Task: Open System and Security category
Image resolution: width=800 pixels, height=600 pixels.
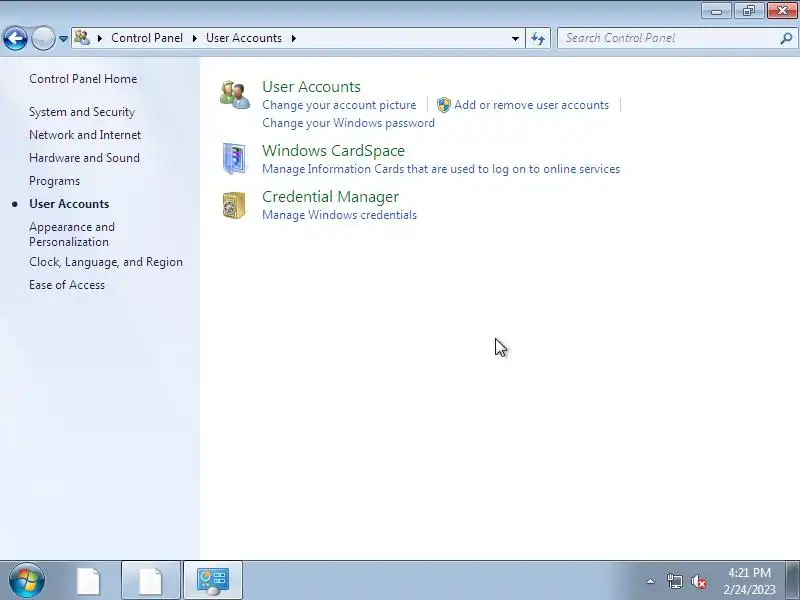Action: [x=82, y=112]
